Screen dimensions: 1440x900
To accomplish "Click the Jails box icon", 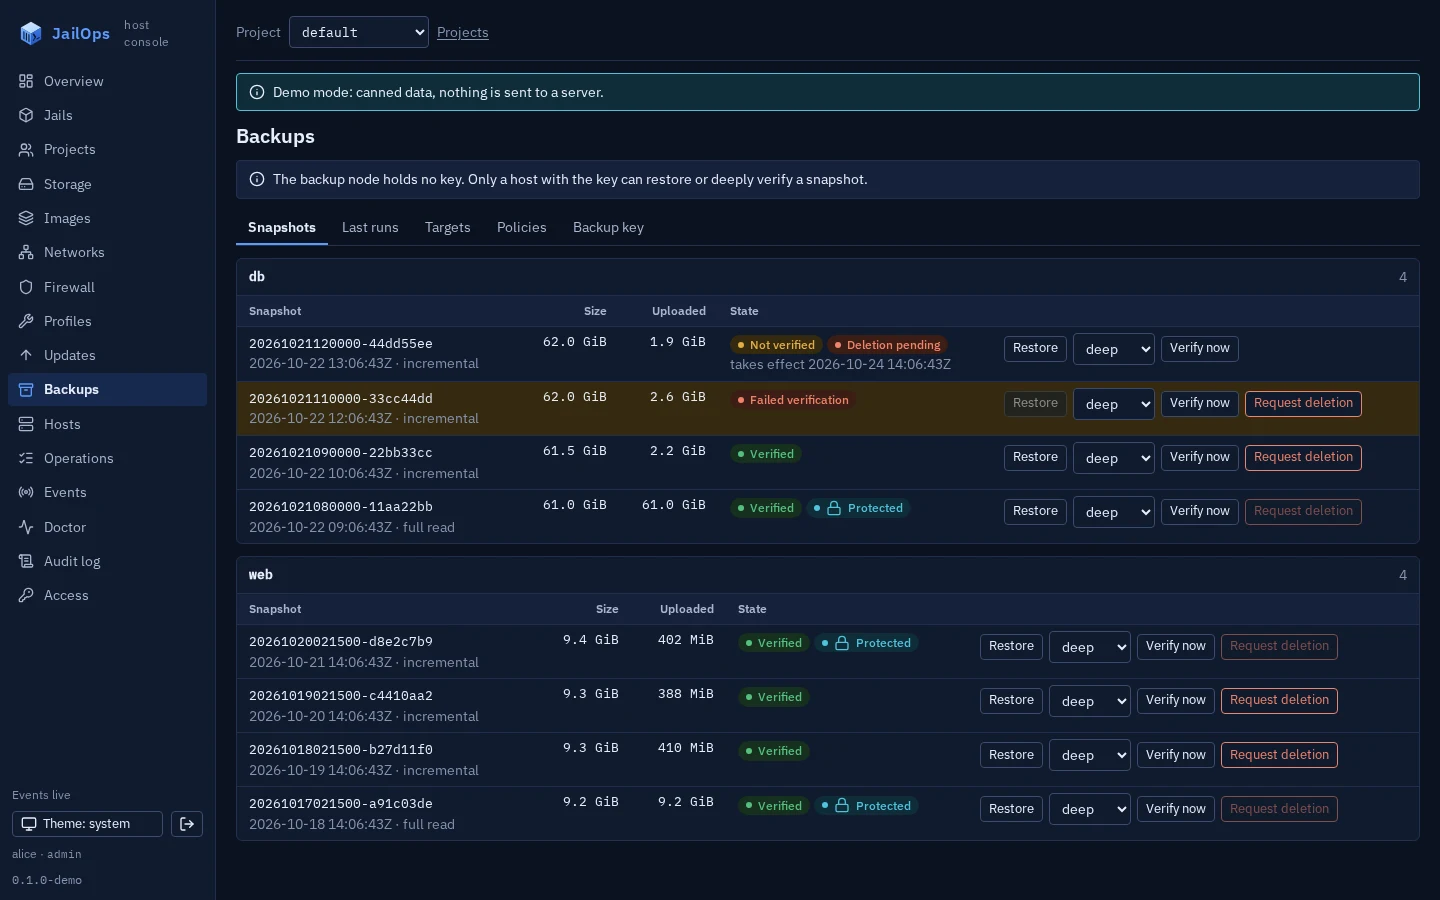I will (26, 115).
